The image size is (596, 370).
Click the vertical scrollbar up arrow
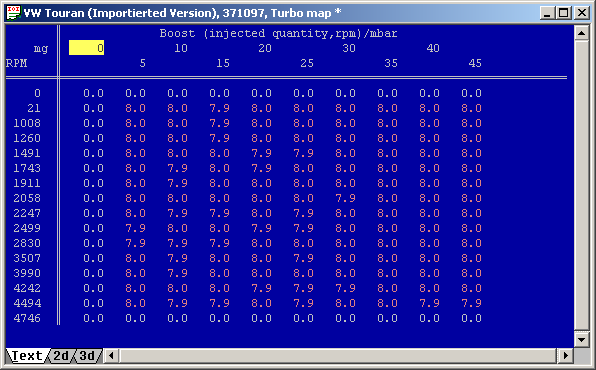(x=582, y=33)
